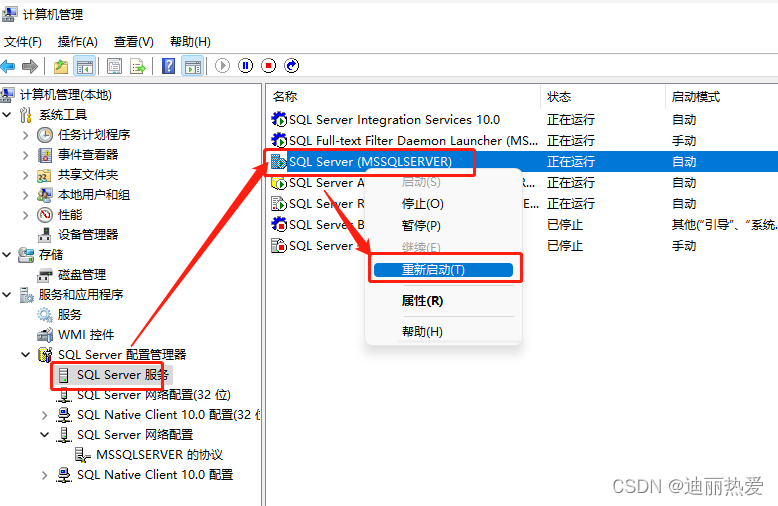778x506 pixels.
Task: Select the 磁盘管理 tree item
Action: [82, 275]
